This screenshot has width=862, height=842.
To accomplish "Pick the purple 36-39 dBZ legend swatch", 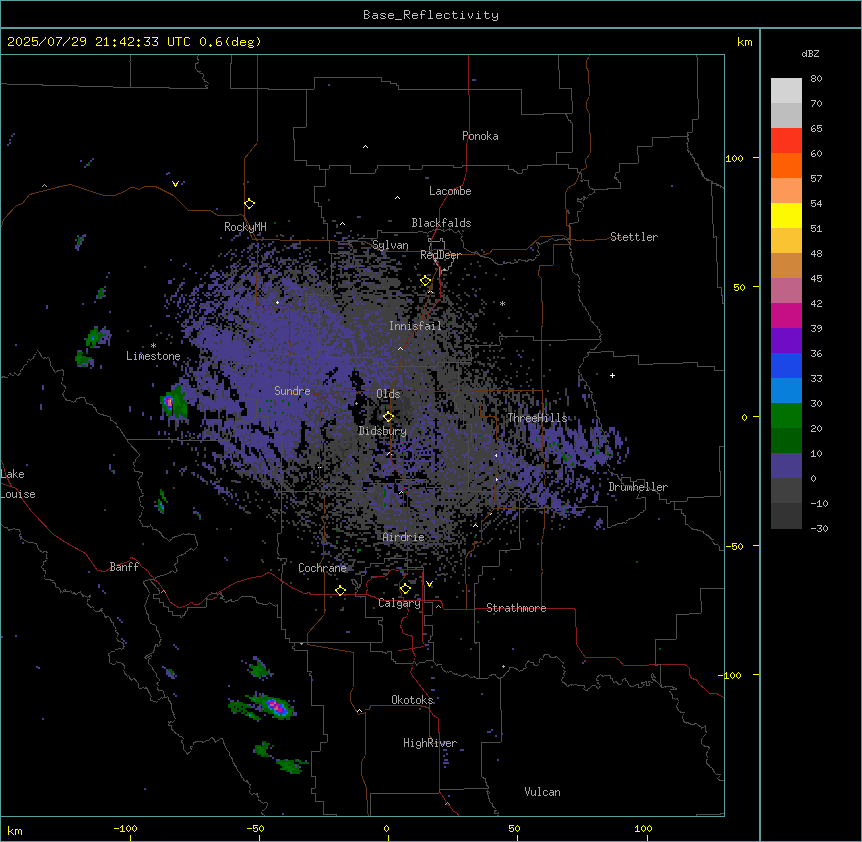I will click(786, 341).
